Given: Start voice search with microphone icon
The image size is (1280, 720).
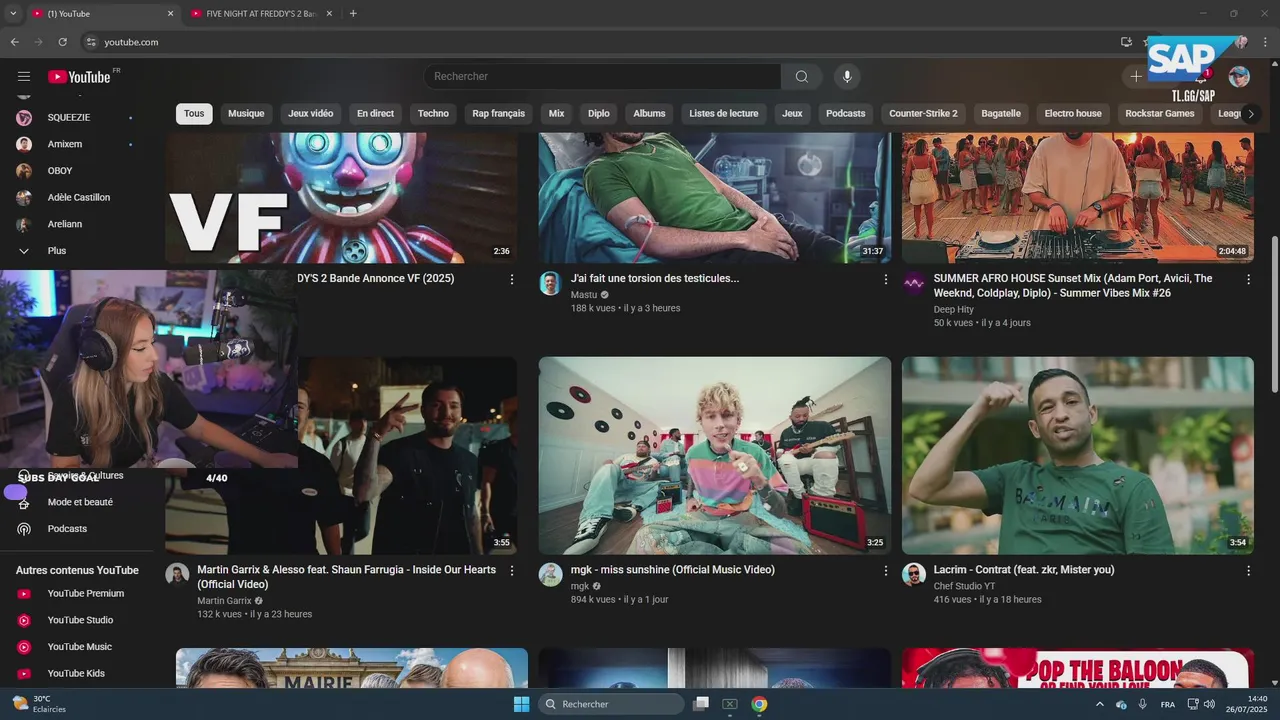Looking at the screenshot, I should pos(847,77).
